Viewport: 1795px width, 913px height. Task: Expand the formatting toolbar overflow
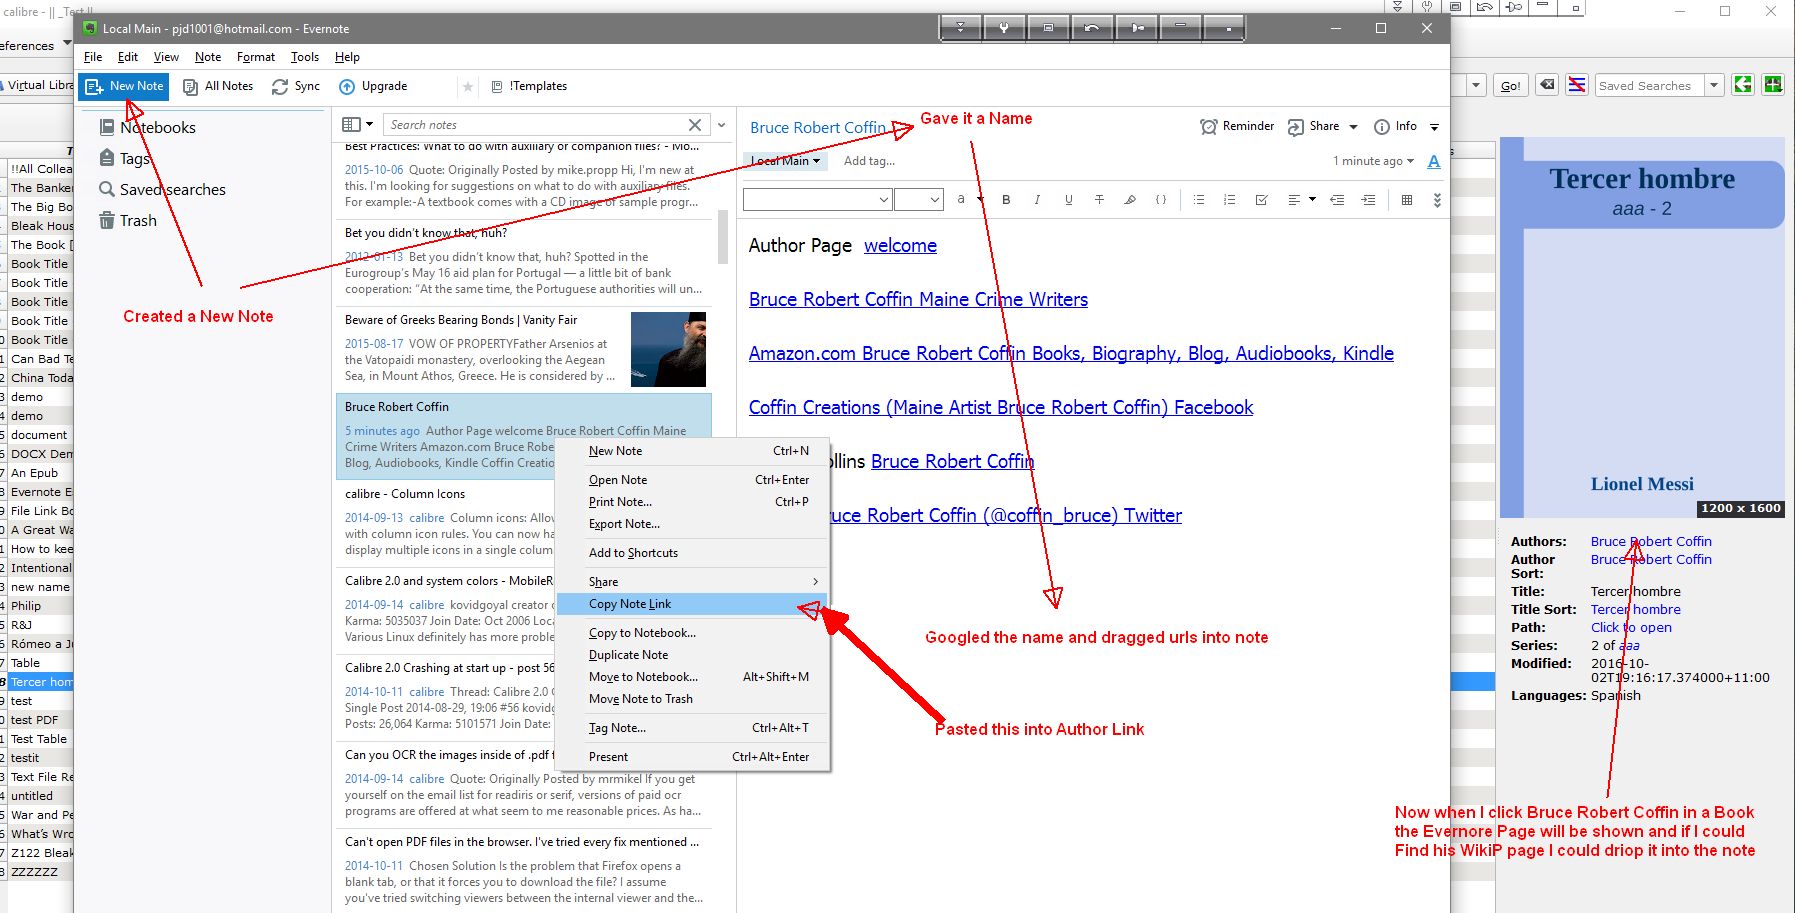click(x=1437, y=200)
